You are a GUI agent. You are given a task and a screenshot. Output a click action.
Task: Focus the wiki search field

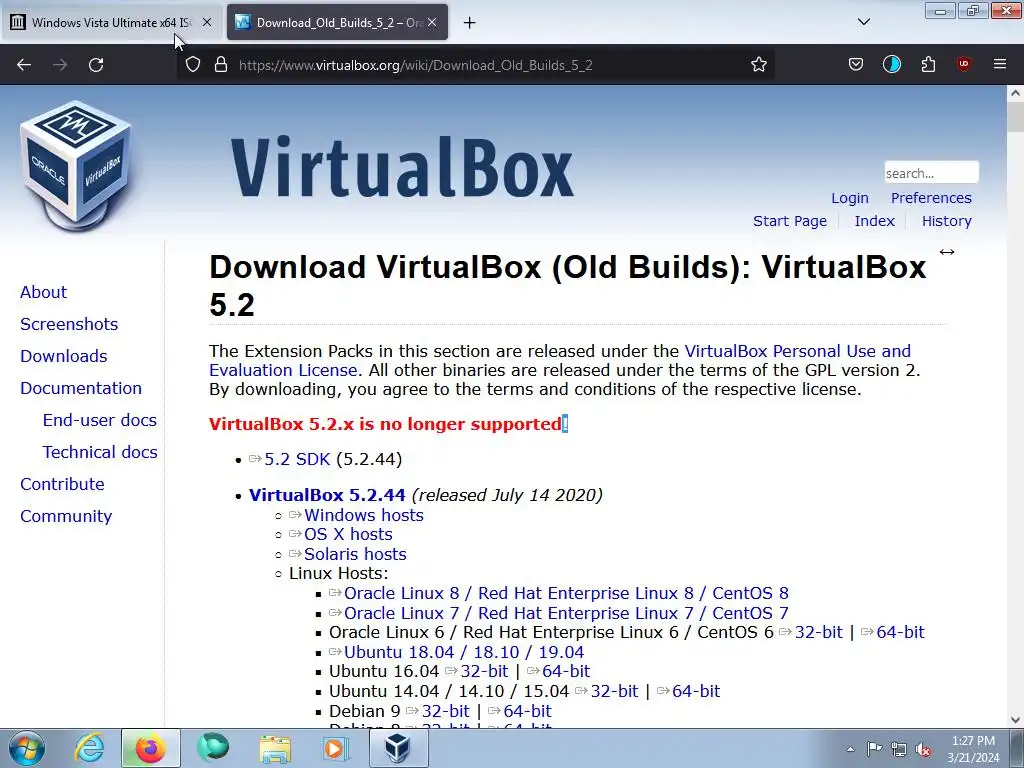(931, 173)
